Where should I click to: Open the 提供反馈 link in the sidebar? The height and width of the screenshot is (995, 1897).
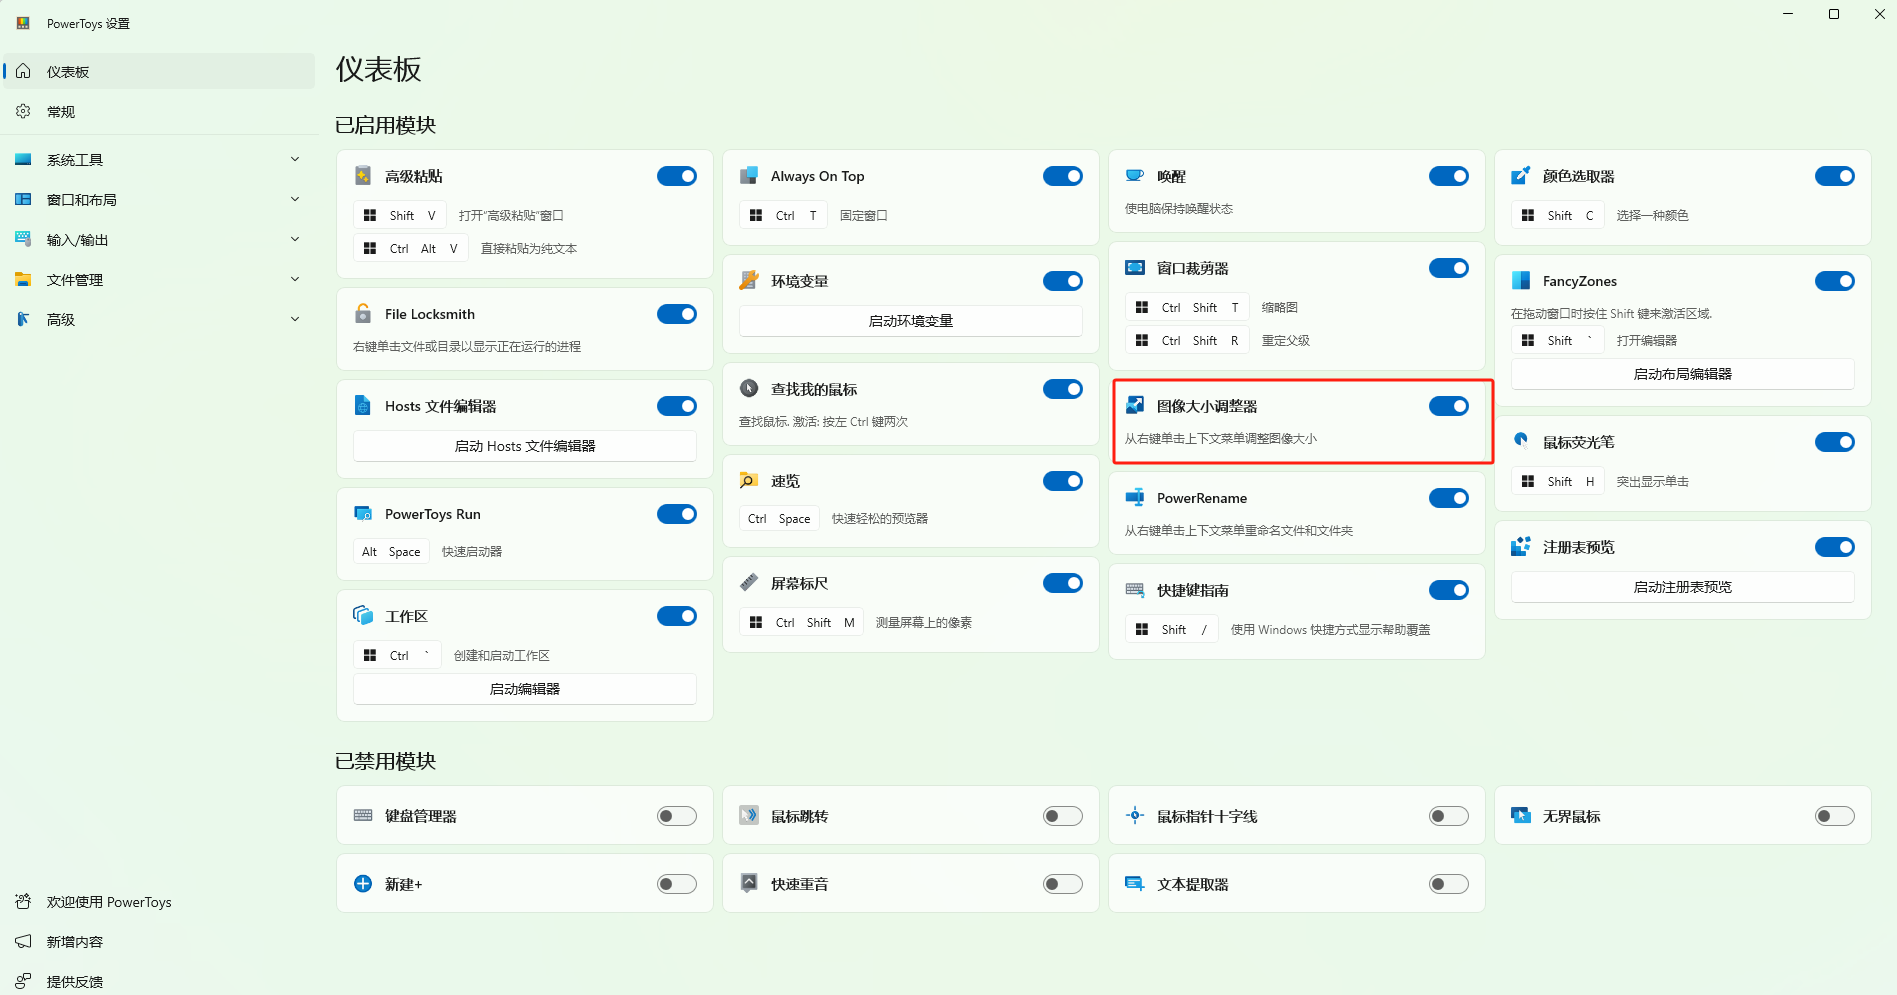(x=159, y=982)
